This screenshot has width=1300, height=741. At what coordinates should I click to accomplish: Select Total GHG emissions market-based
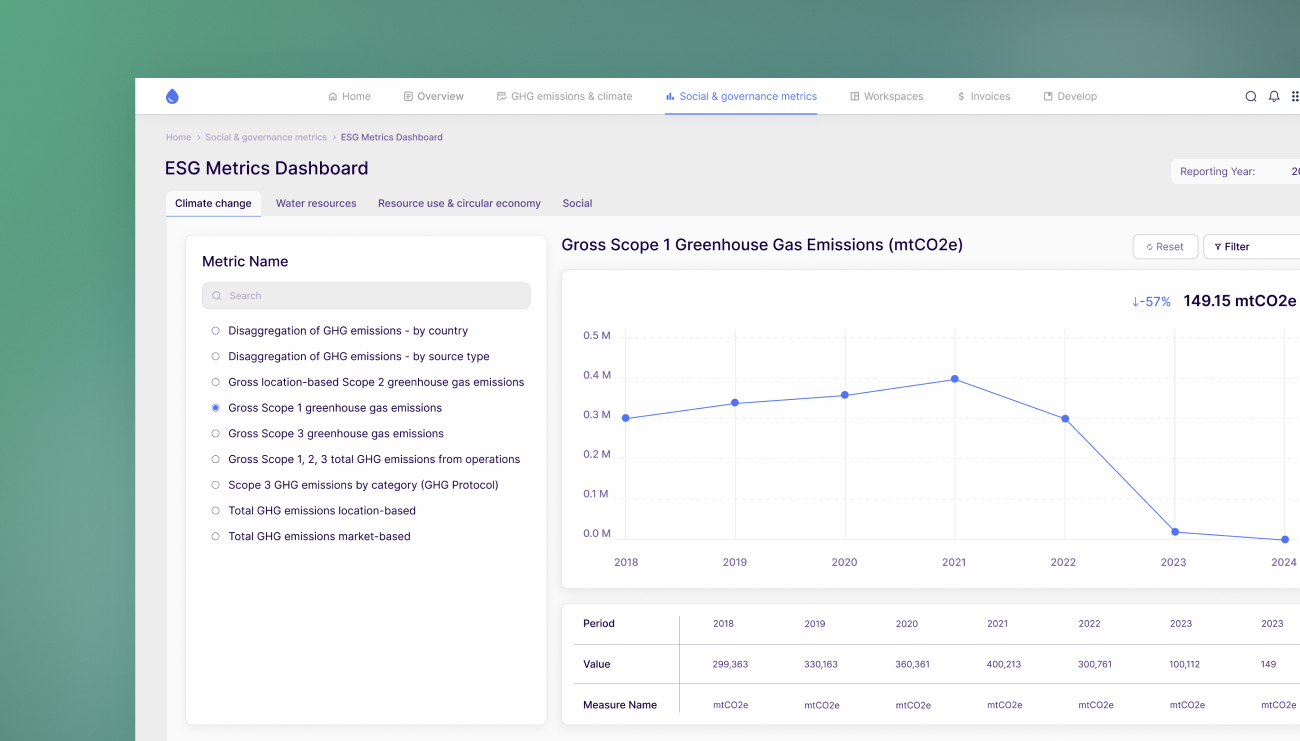coord(310,536)
